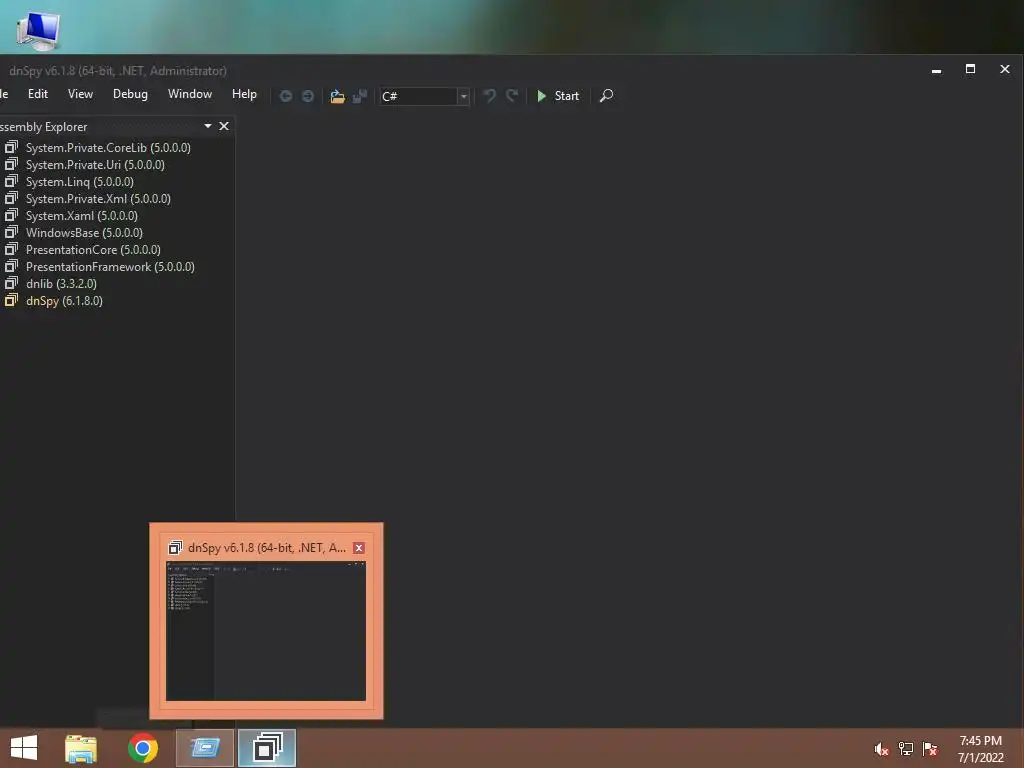Image resolution: width=1024 pixels, height=768 pixels.
Task: Open the Window menu
Action: (x=190, y=94)
